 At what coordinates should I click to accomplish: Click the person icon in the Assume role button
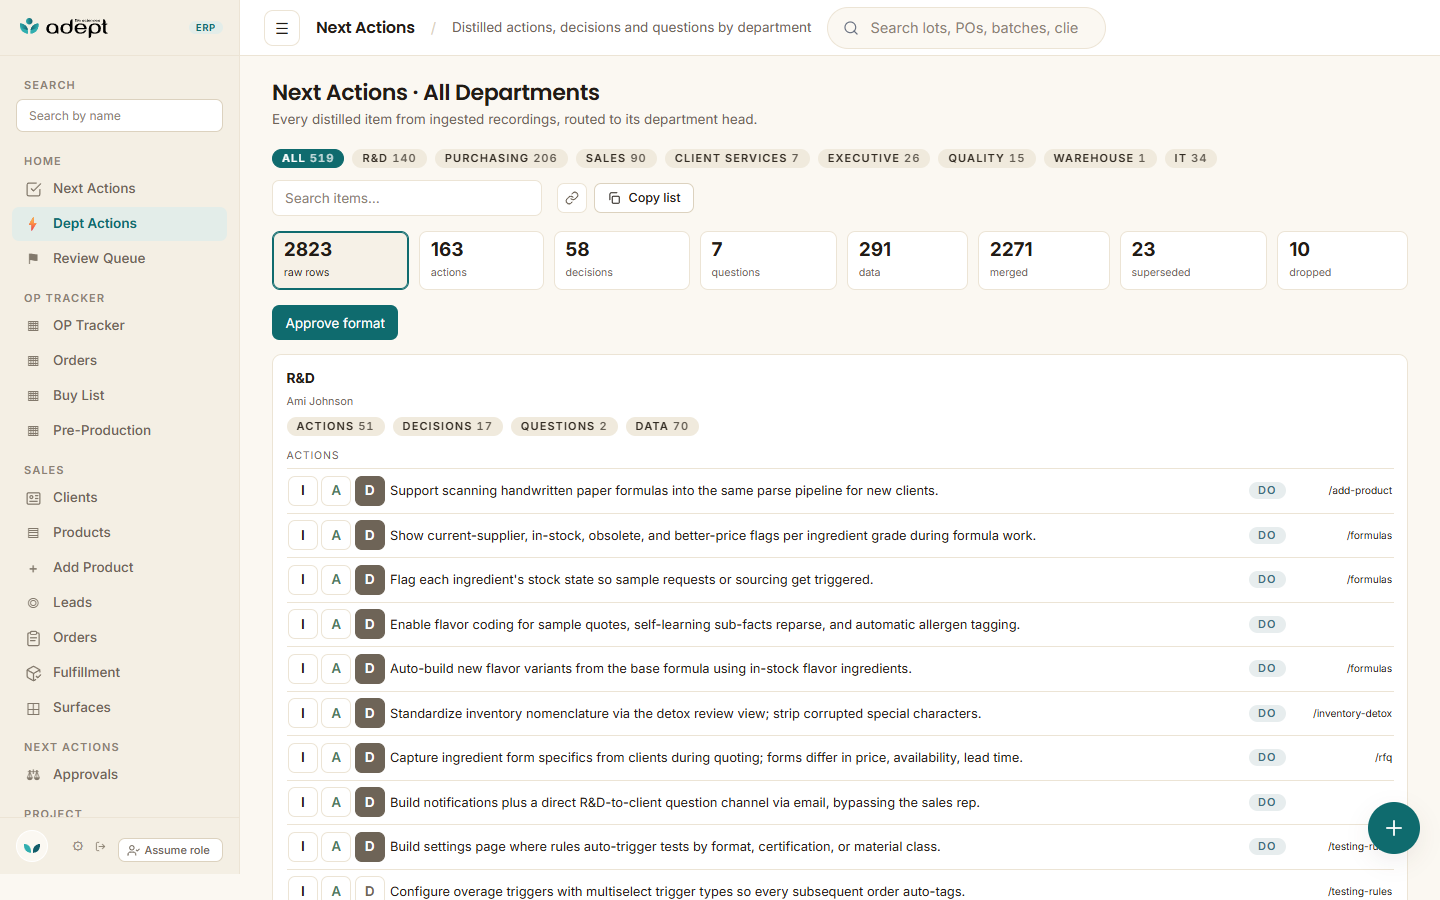(x=133, y=850)
